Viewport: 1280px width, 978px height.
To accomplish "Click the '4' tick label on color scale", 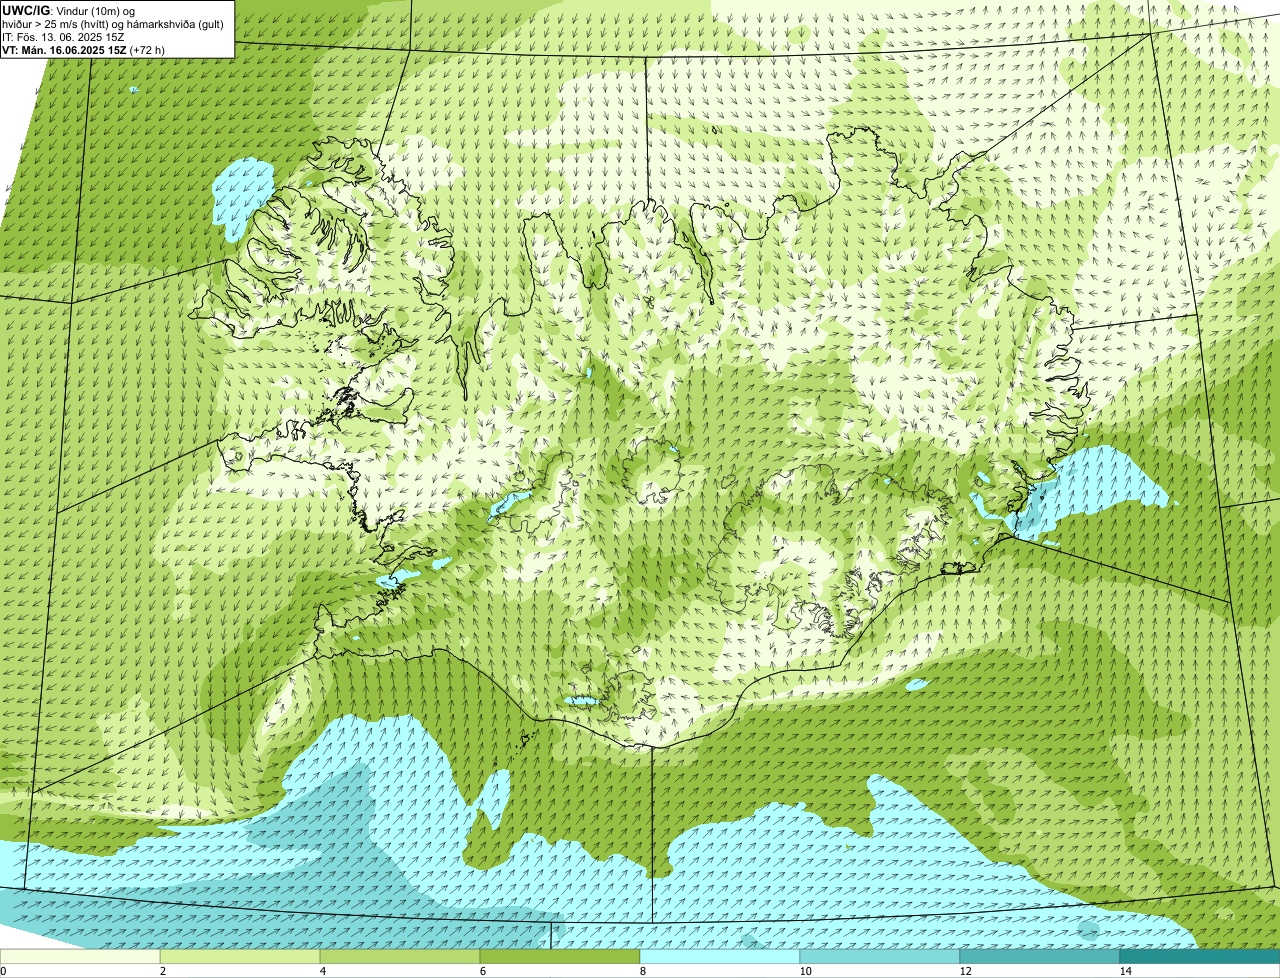I will [322, 971].
